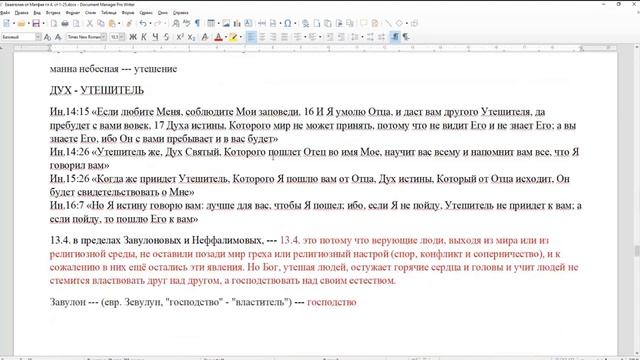
Task: Toggle italic К formatting
Action: (144, 37)
